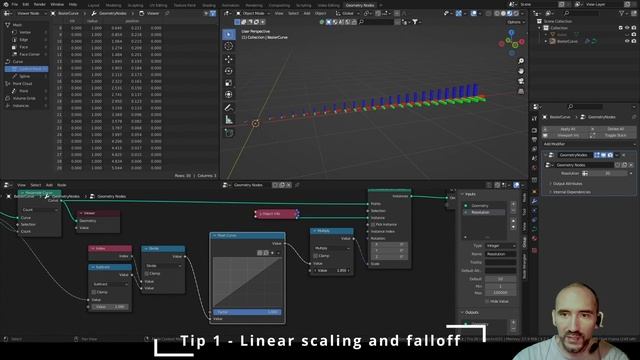Open the Add Modifier dropdown
The width and height of the screenshot is (640, 360).
coord(589,144)
